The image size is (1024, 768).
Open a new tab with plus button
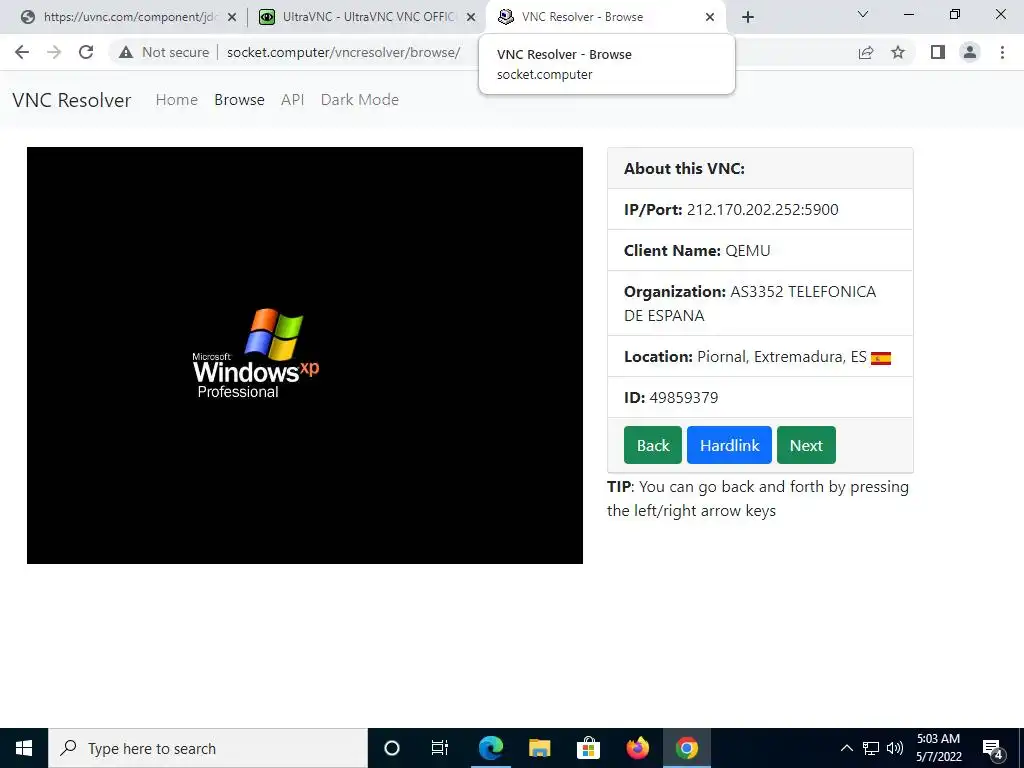point(748,17)
